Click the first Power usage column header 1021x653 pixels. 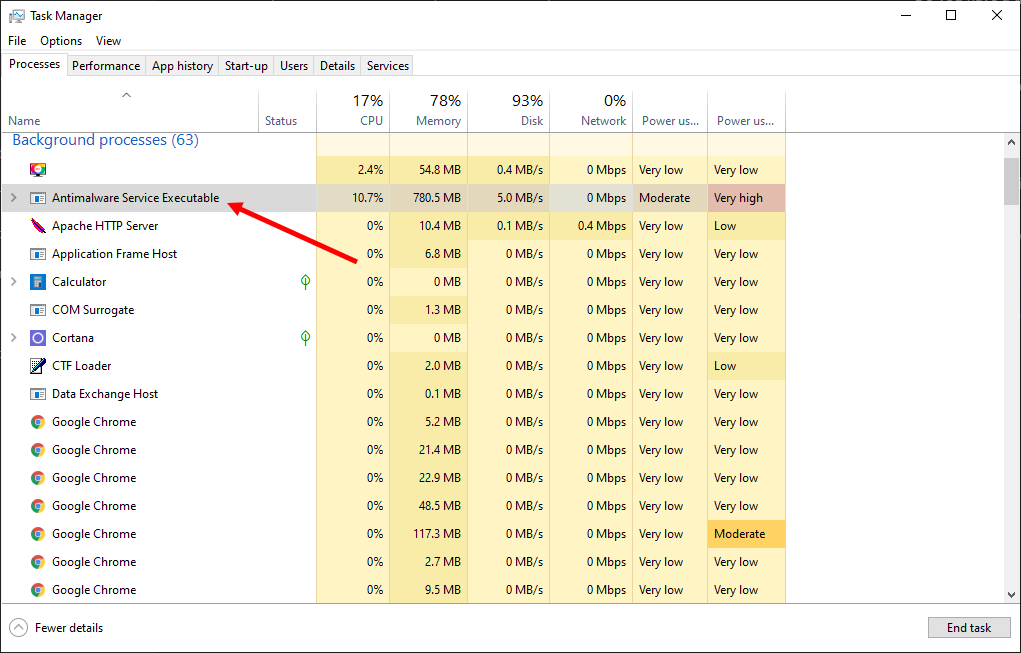point(670,111)
